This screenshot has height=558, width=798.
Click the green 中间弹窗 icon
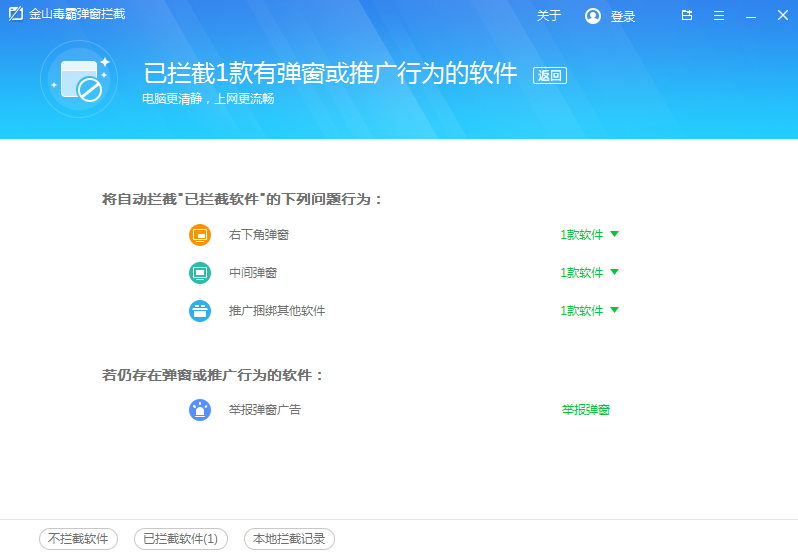200,273
